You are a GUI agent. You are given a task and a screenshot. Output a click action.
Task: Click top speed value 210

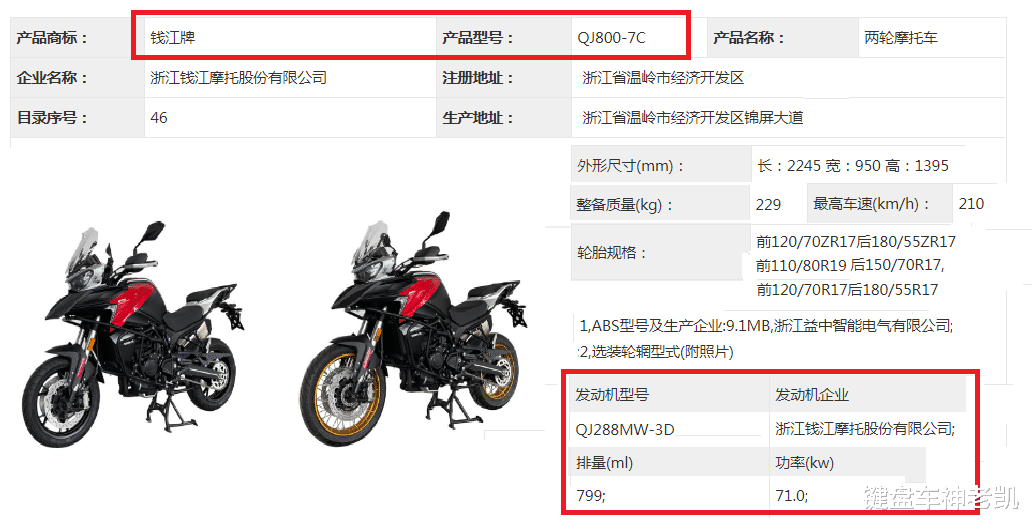click(971, 203)
